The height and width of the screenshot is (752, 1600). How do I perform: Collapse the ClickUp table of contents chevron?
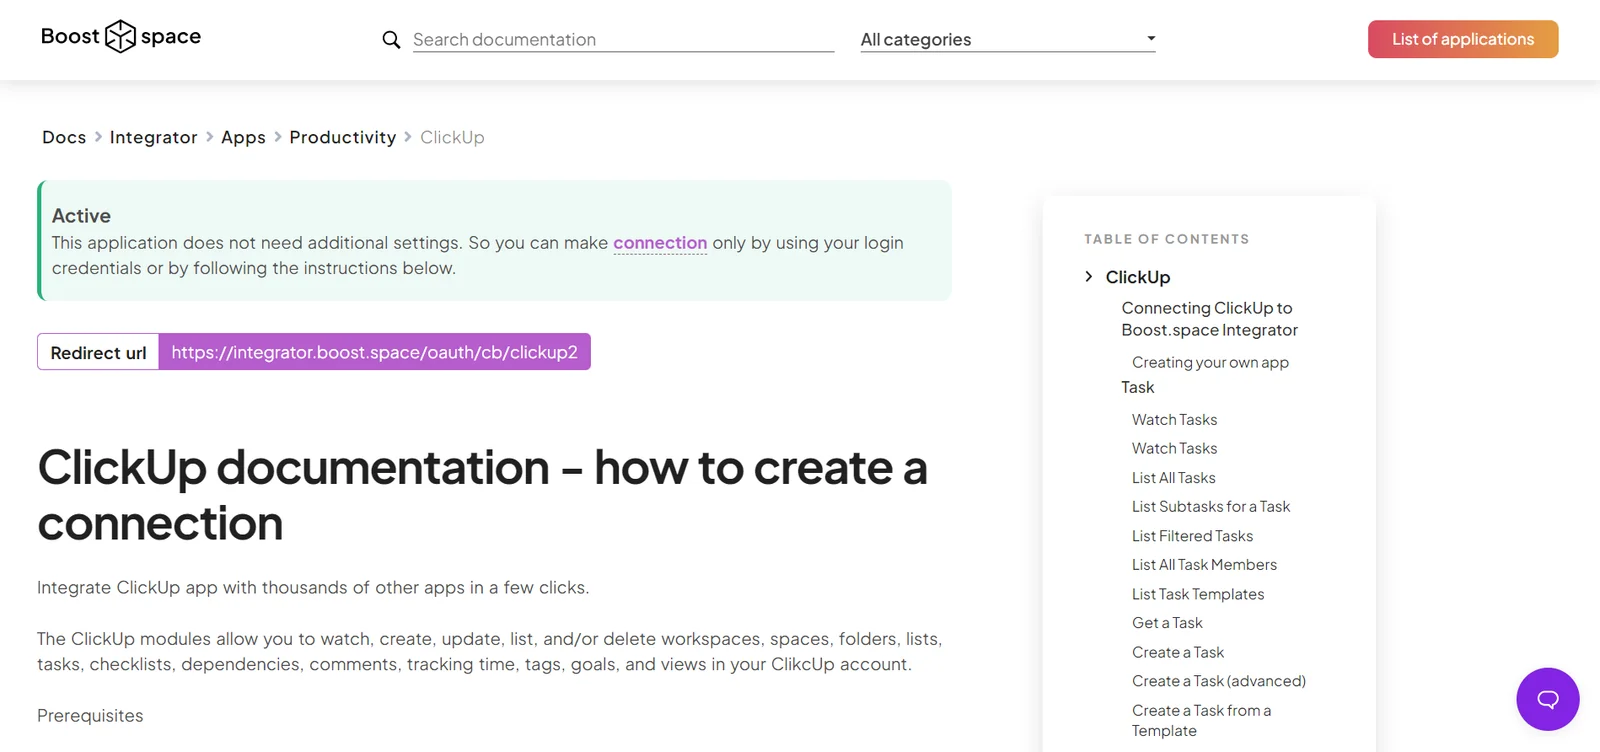point(1089,277)
